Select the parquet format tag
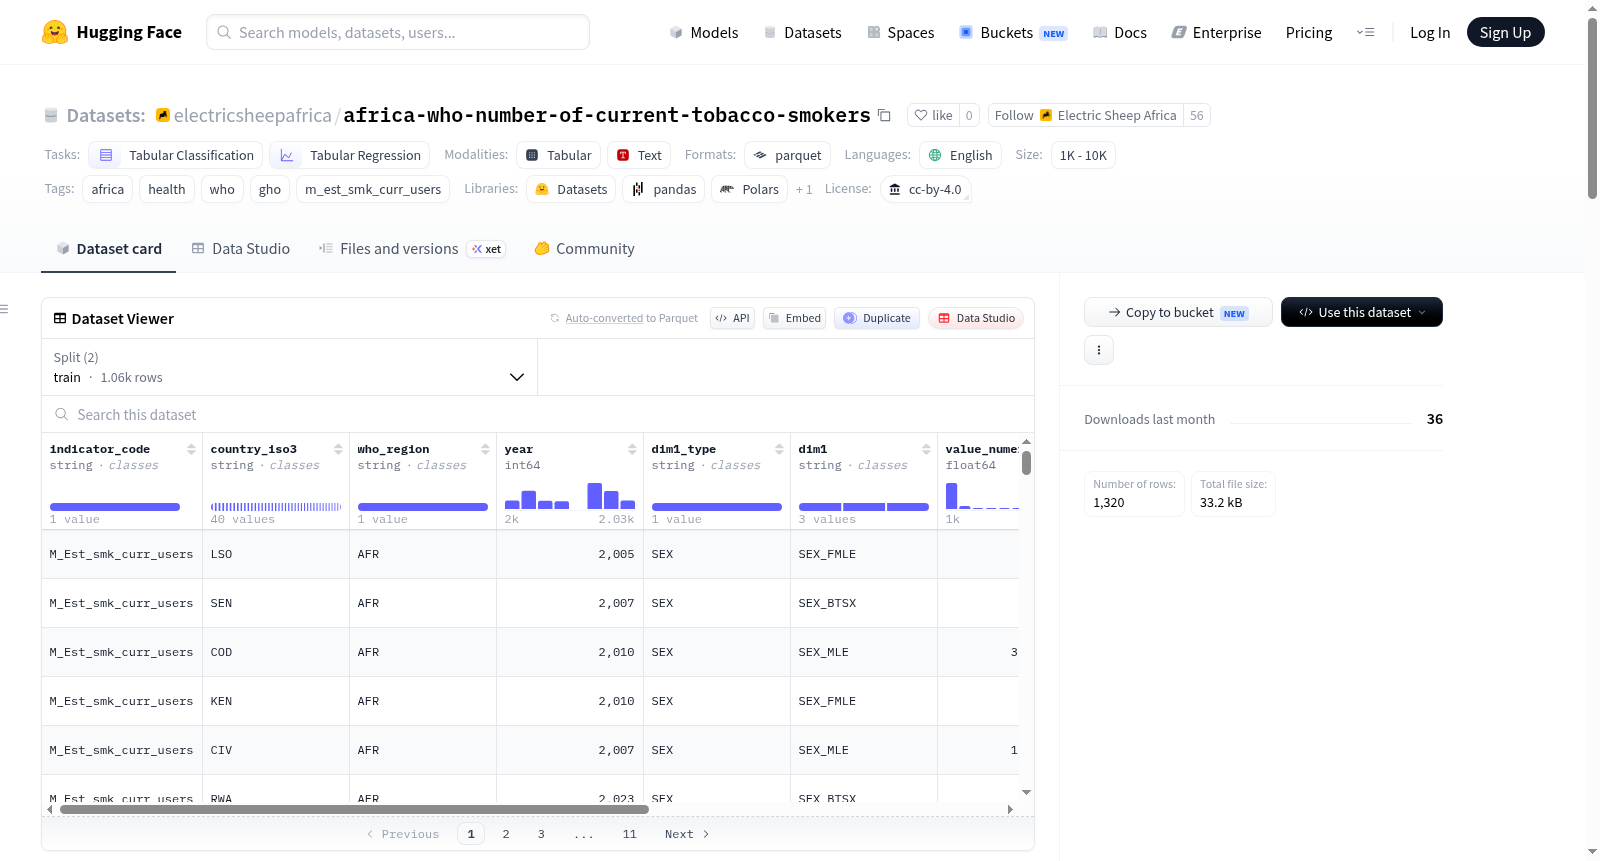The width and height of the screenshot is (1600, 861). 788,155
